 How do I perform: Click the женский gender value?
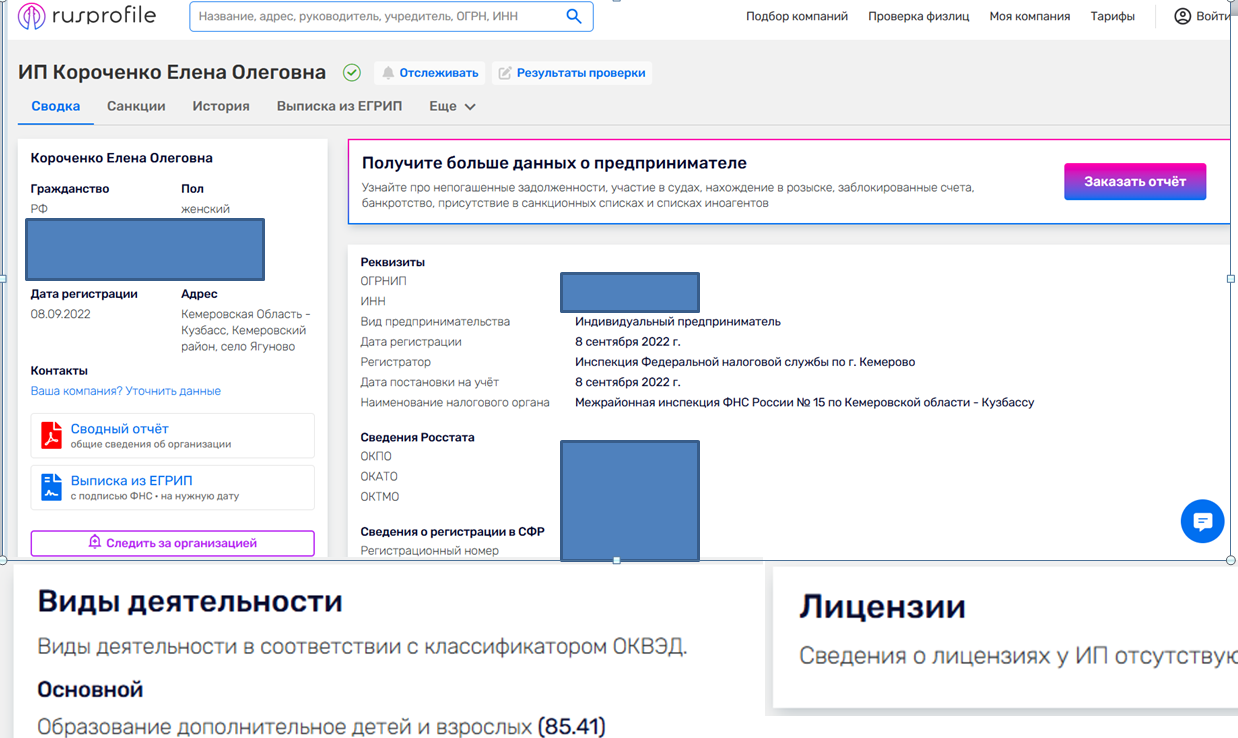coord(206,209)
